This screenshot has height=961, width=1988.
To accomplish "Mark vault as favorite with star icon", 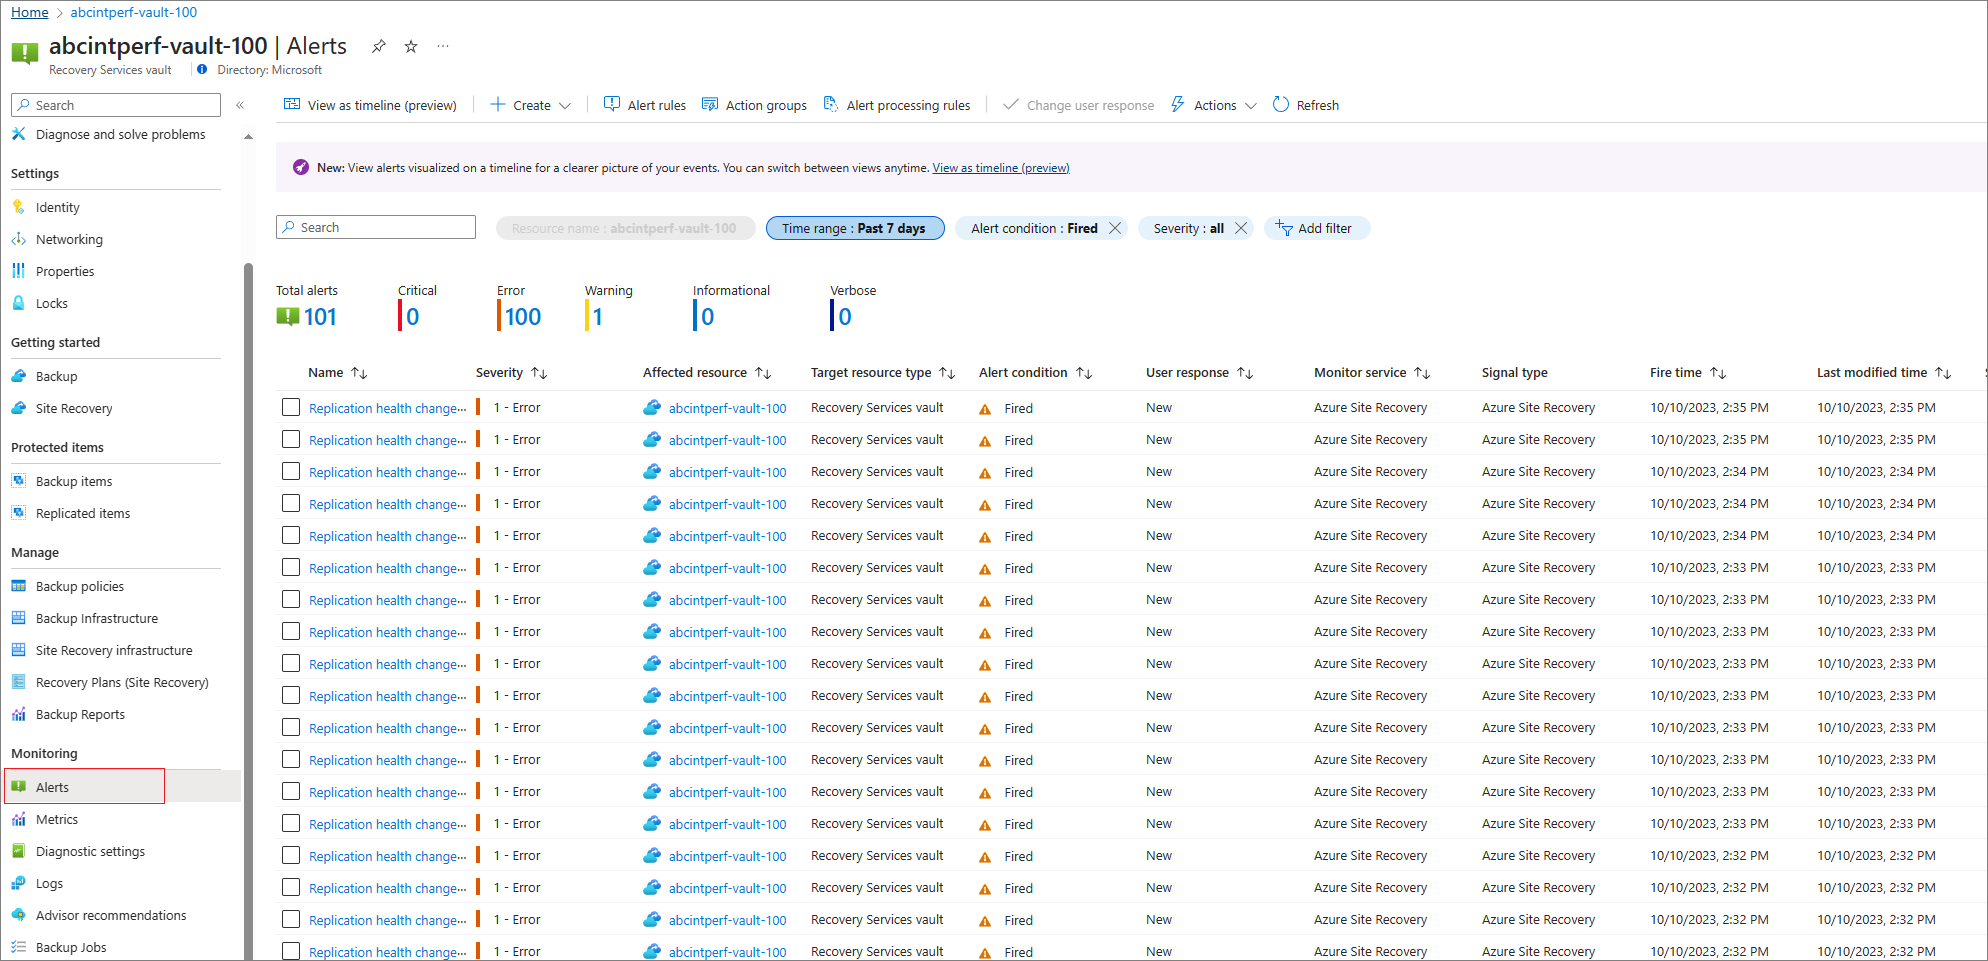I will pyautogui.click(x=411, y=46).
